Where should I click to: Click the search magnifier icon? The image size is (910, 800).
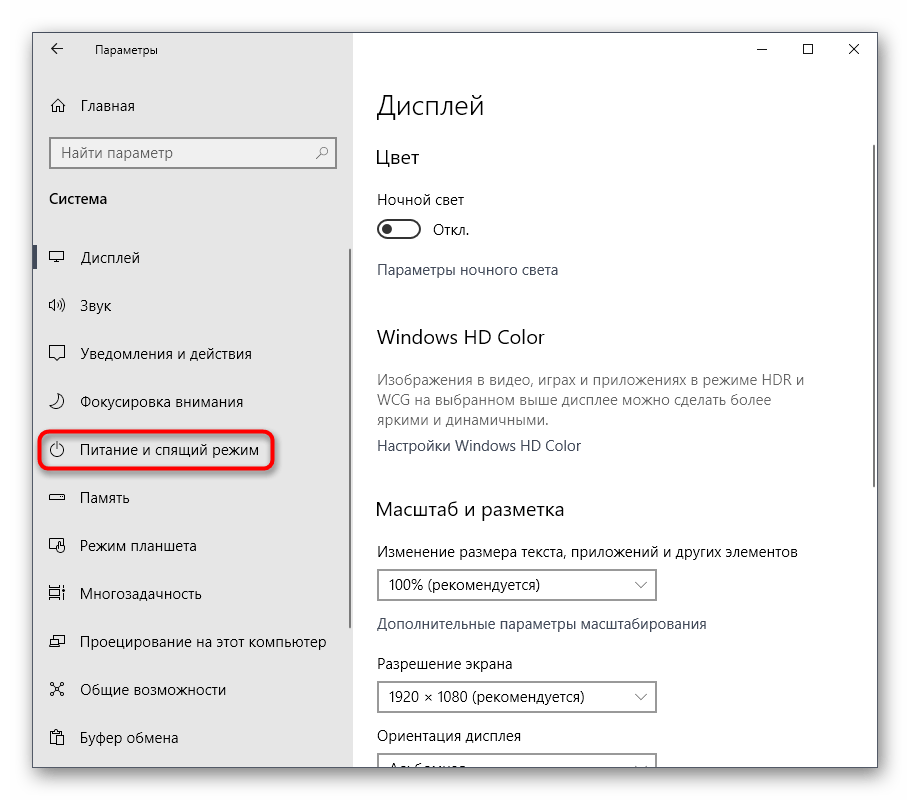click(x=322, y=153)
